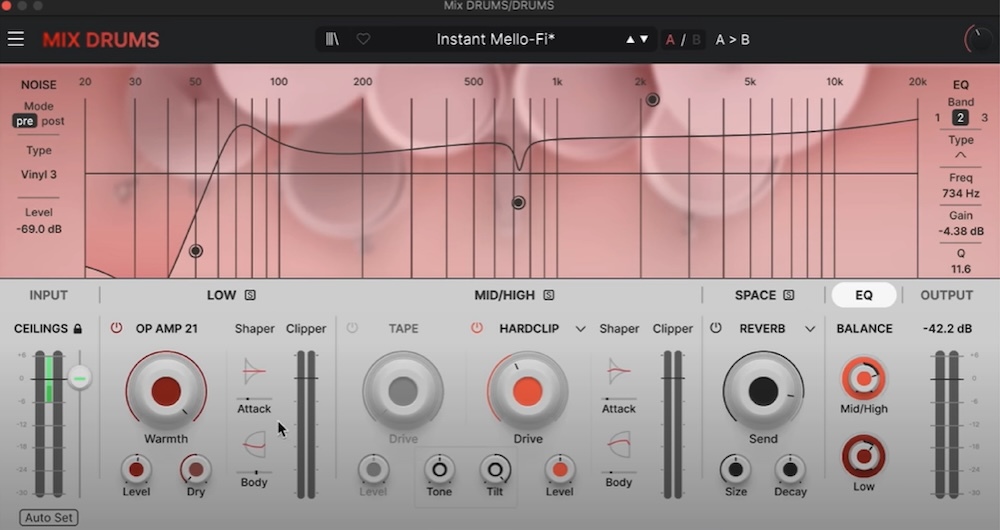Toggle the OP AMP 21 power button
The height and width of the screenshot is (530, 1000).
pyautogui.click(x=116, y=328)
